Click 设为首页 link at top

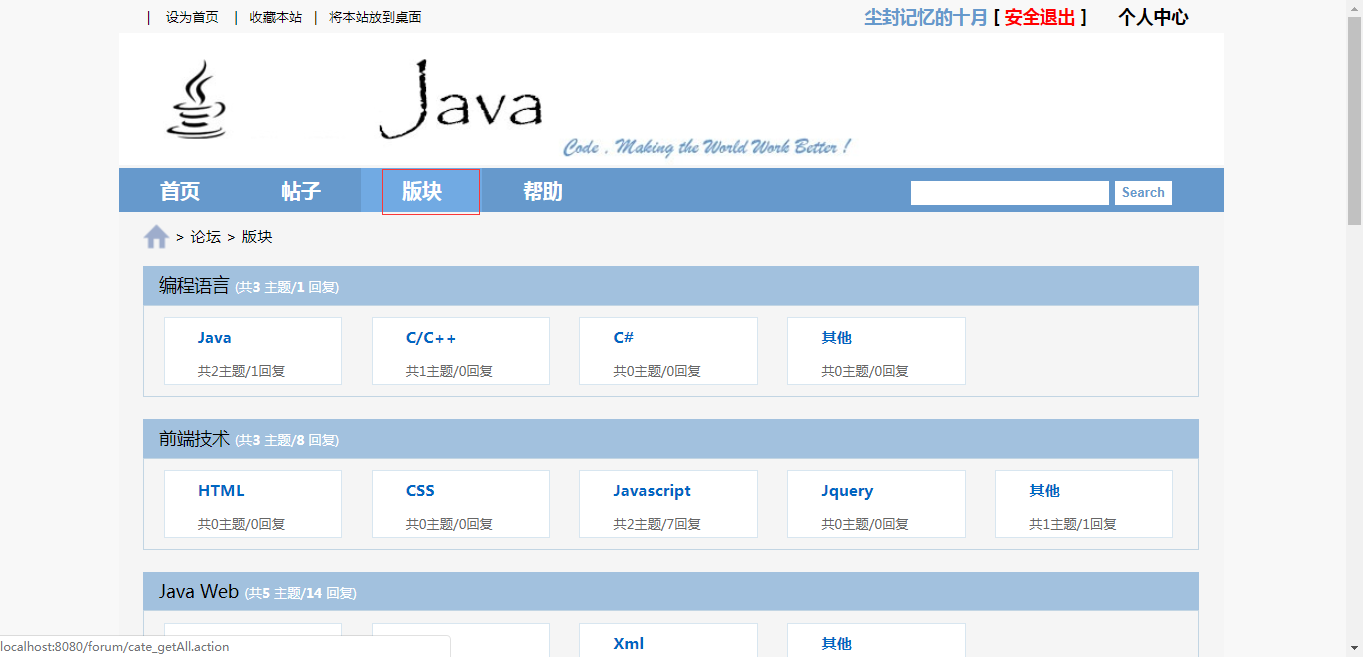pyautogui.click(x=192, y=17)
